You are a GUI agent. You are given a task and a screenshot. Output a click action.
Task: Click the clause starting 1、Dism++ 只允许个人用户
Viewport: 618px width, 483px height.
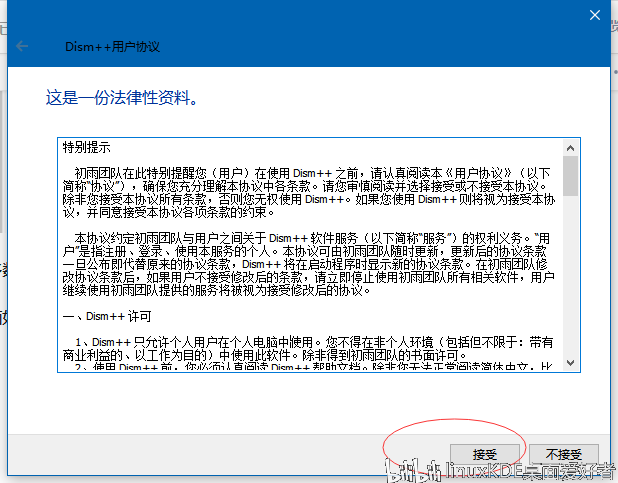[308, 349]
